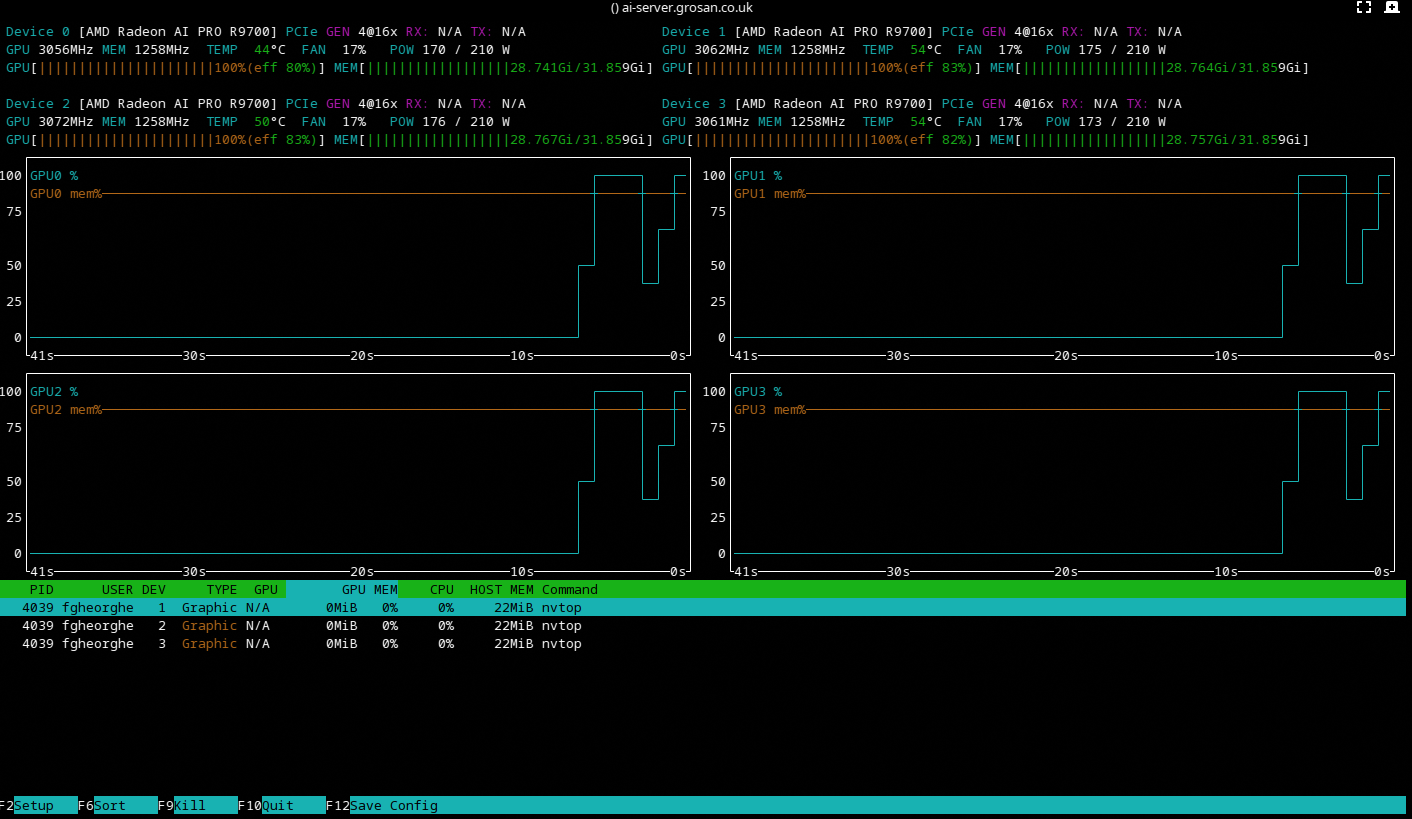Click the GPU clock reading 3061MHz

pyautogui.click(x=722, y=122)
